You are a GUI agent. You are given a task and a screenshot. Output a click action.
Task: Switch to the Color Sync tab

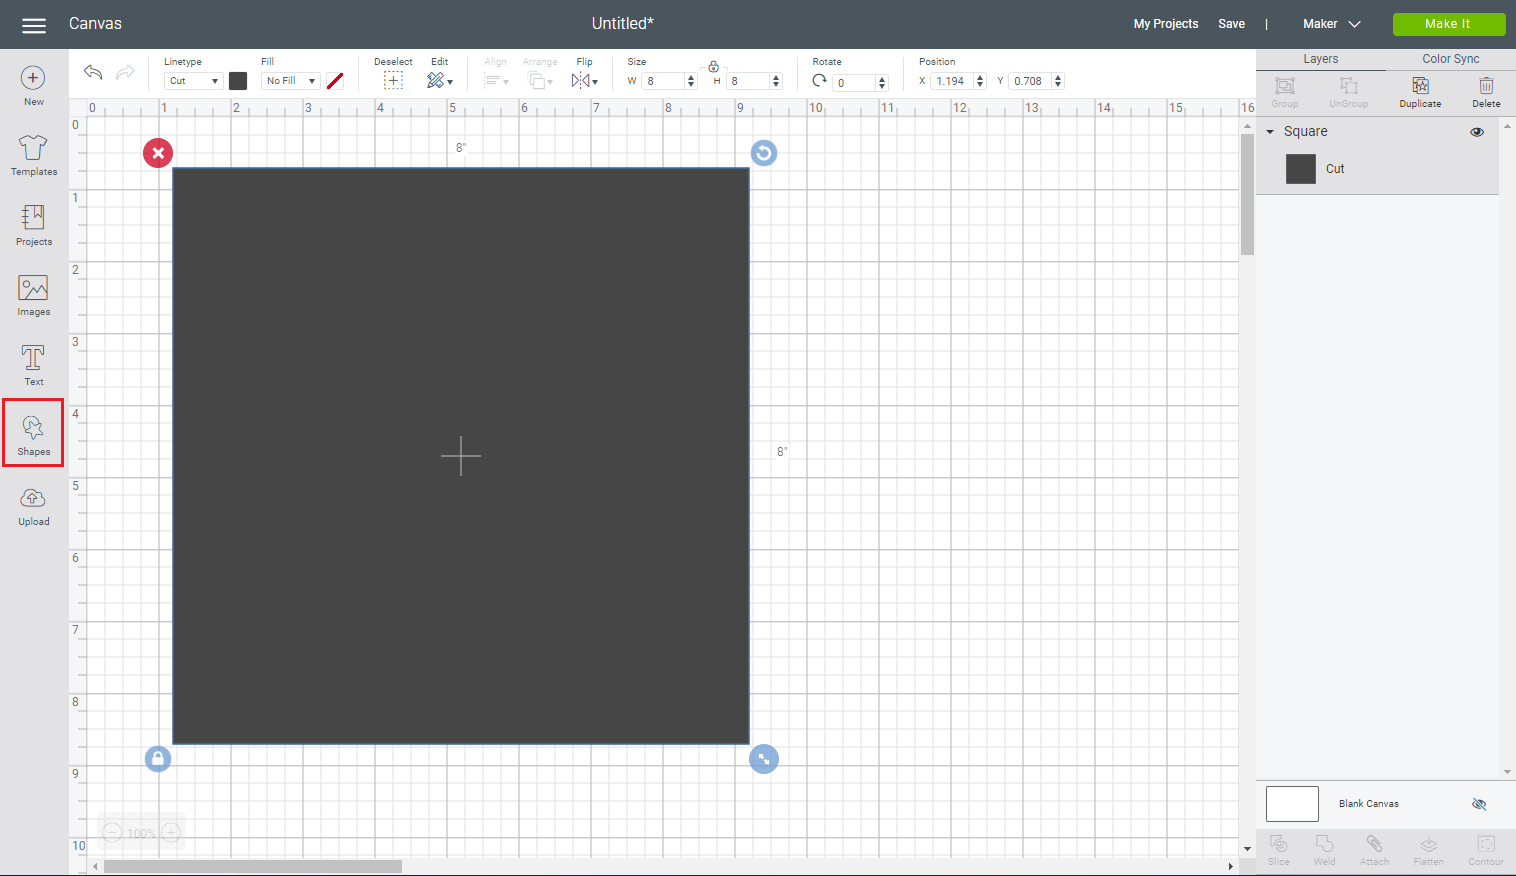(1451, 58)
